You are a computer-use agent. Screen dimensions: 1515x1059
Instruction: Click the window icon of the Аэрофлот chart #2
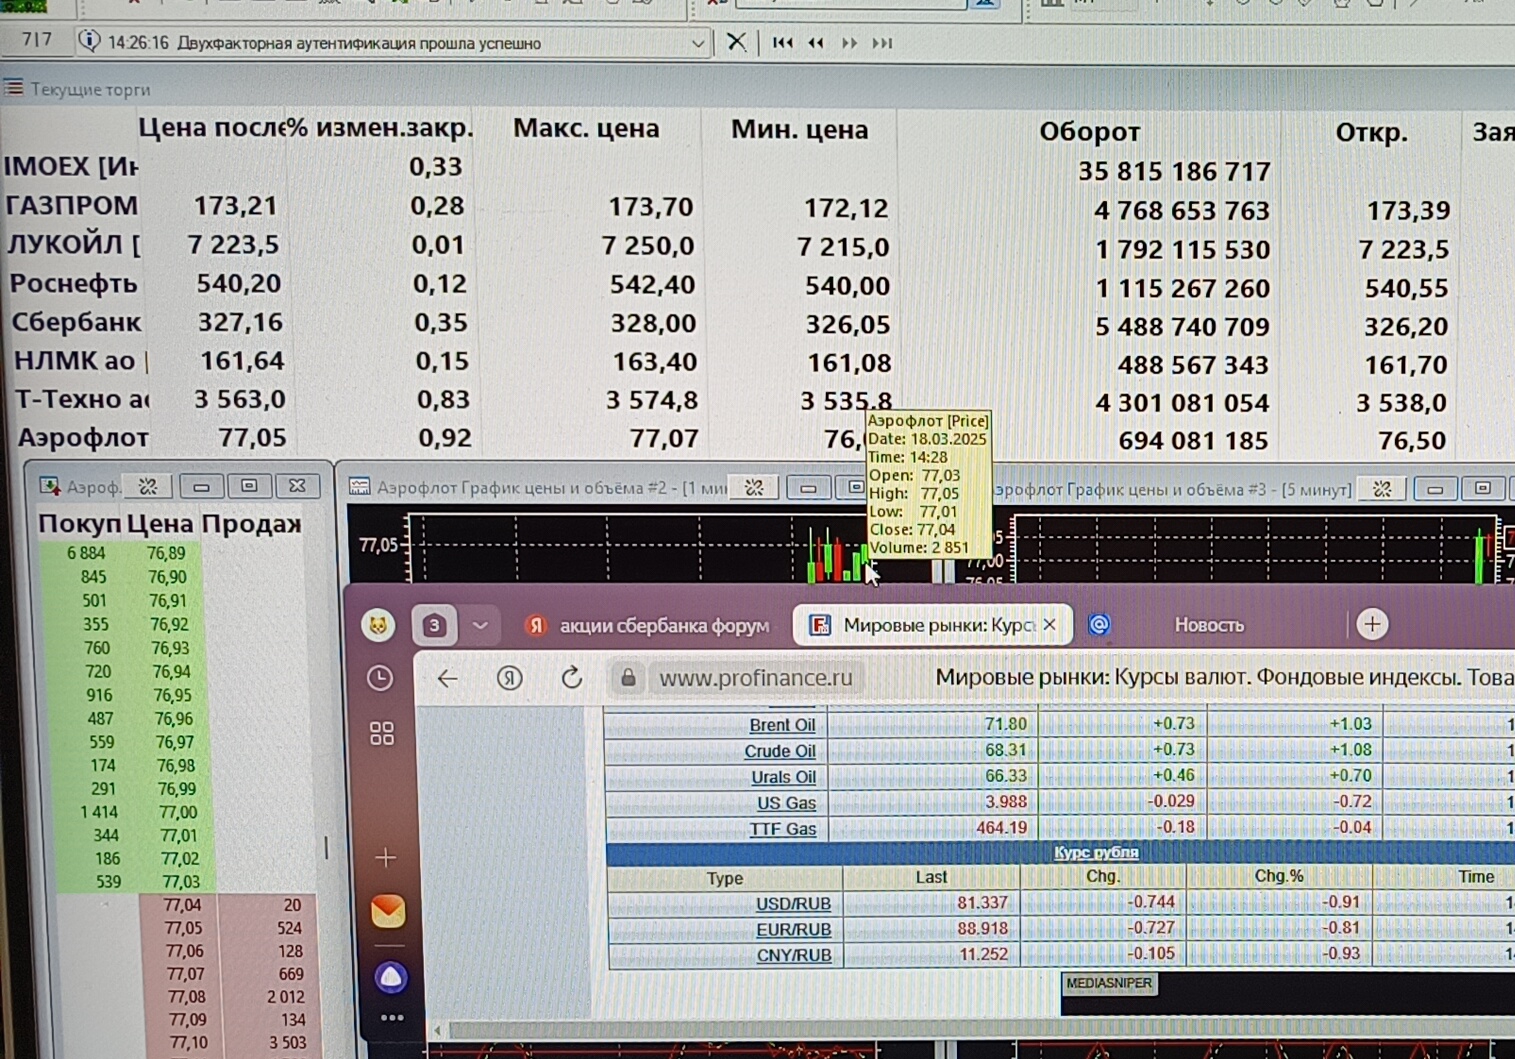(x=359, y=487)
